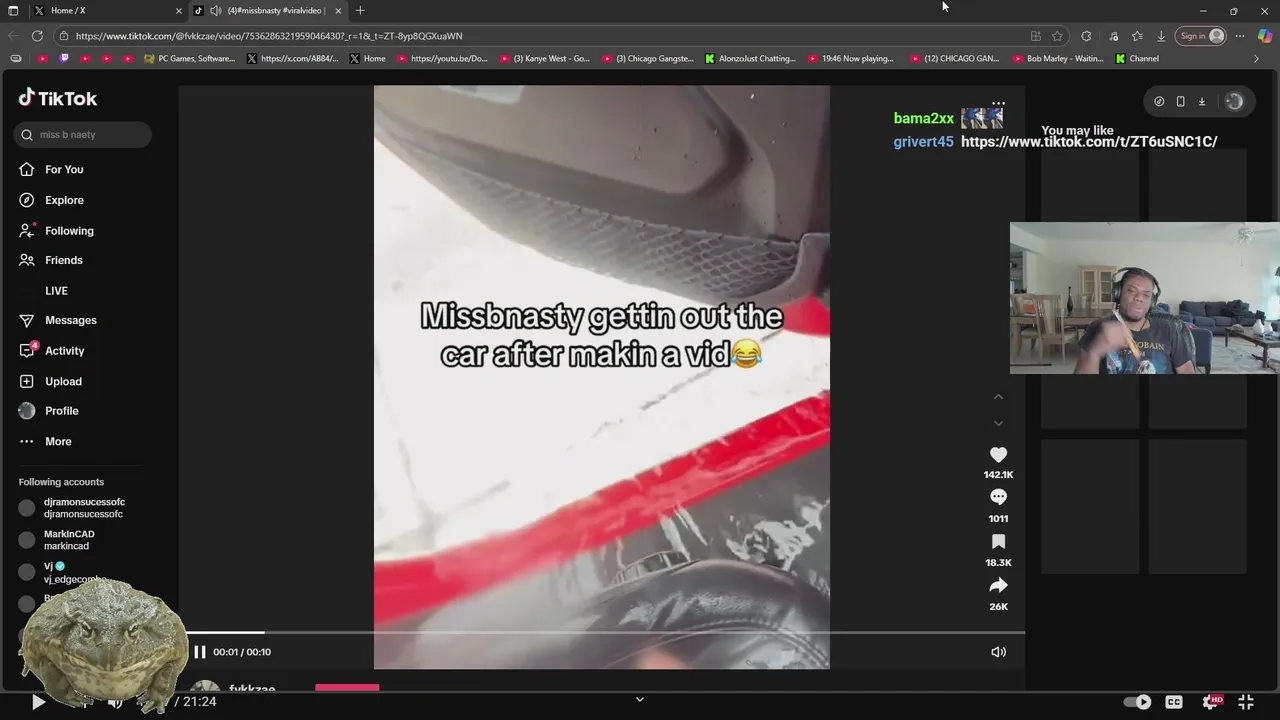Show more bookmarks chevron
1280x720 pixels.
pyautogui.click(x=1256, y=59)
